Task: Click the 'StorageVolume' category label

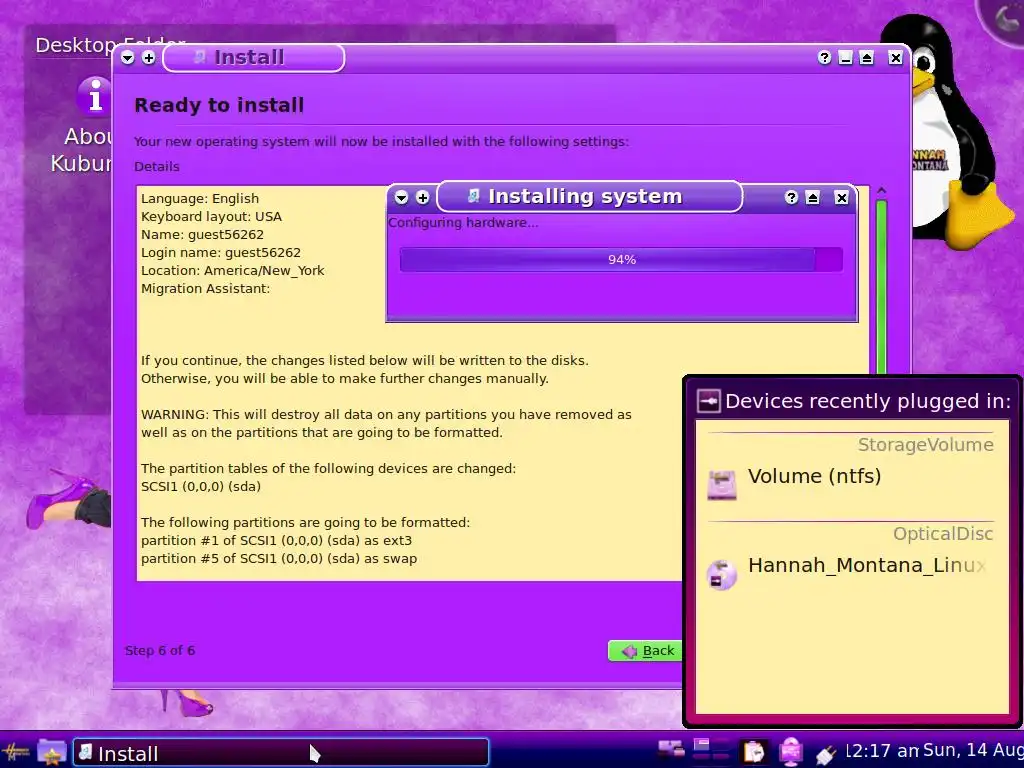Action: click(x=925, y=445)
